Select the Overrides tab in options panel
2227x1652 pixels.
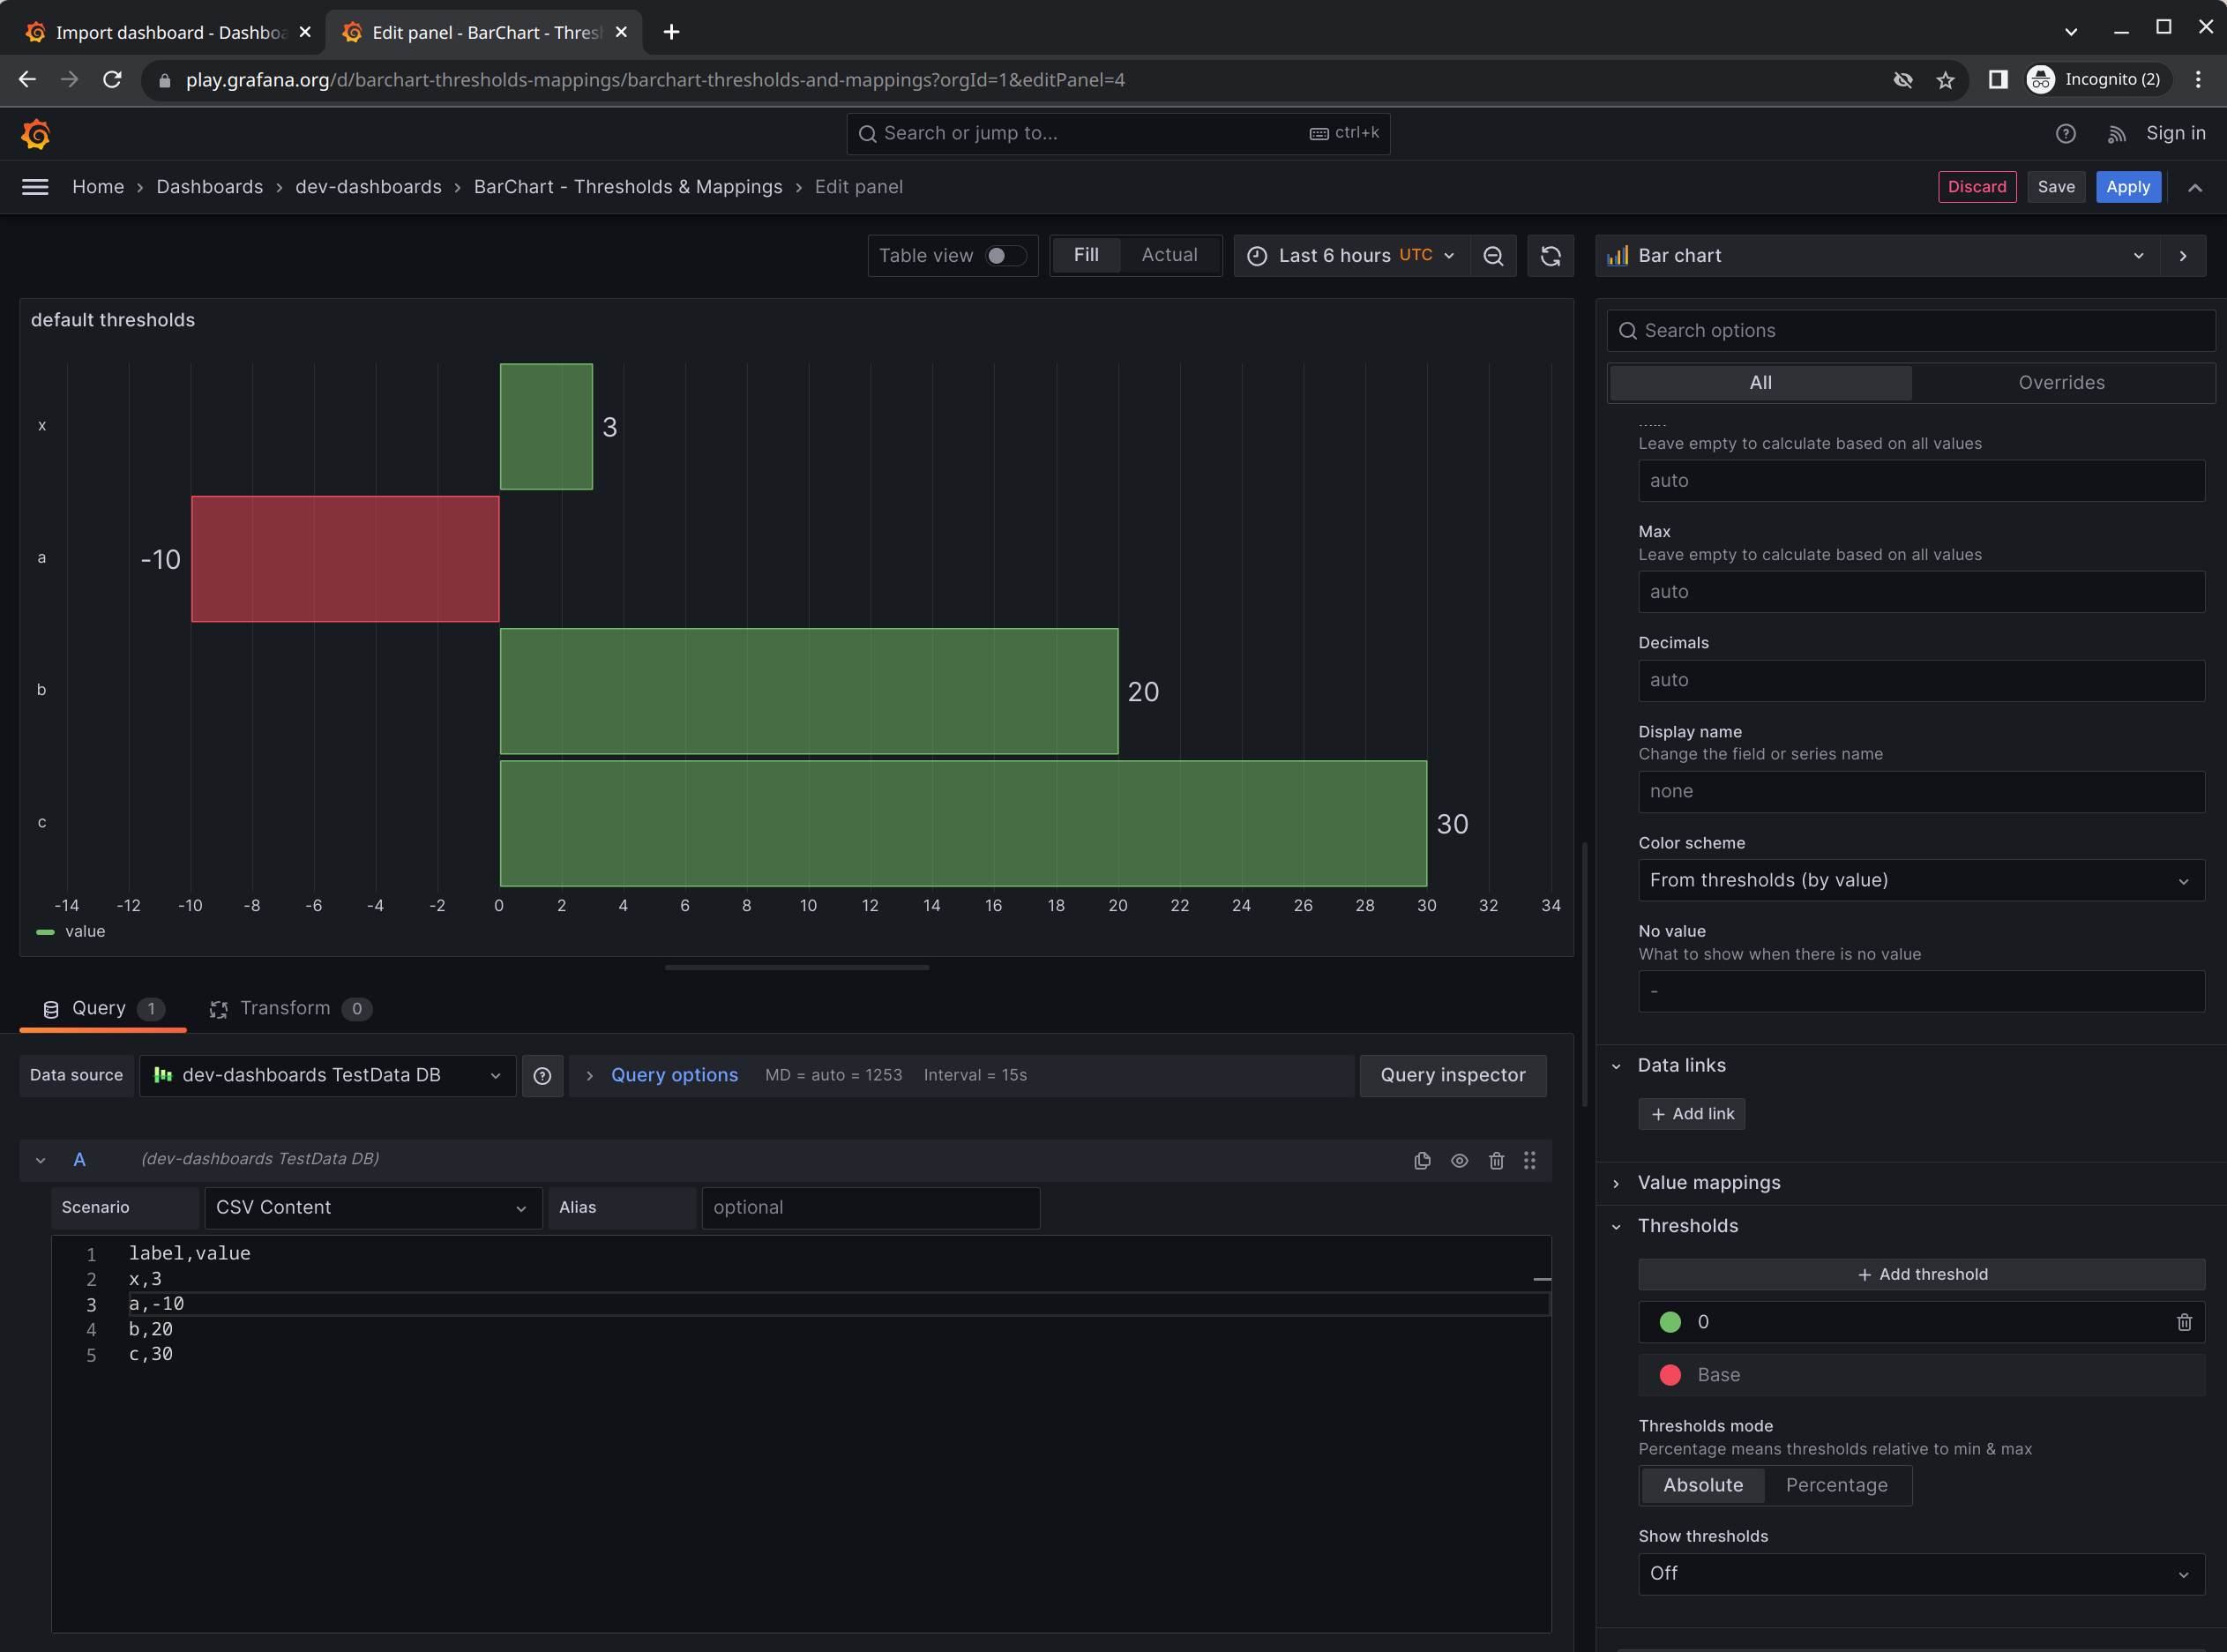[x=2063, y=382]
